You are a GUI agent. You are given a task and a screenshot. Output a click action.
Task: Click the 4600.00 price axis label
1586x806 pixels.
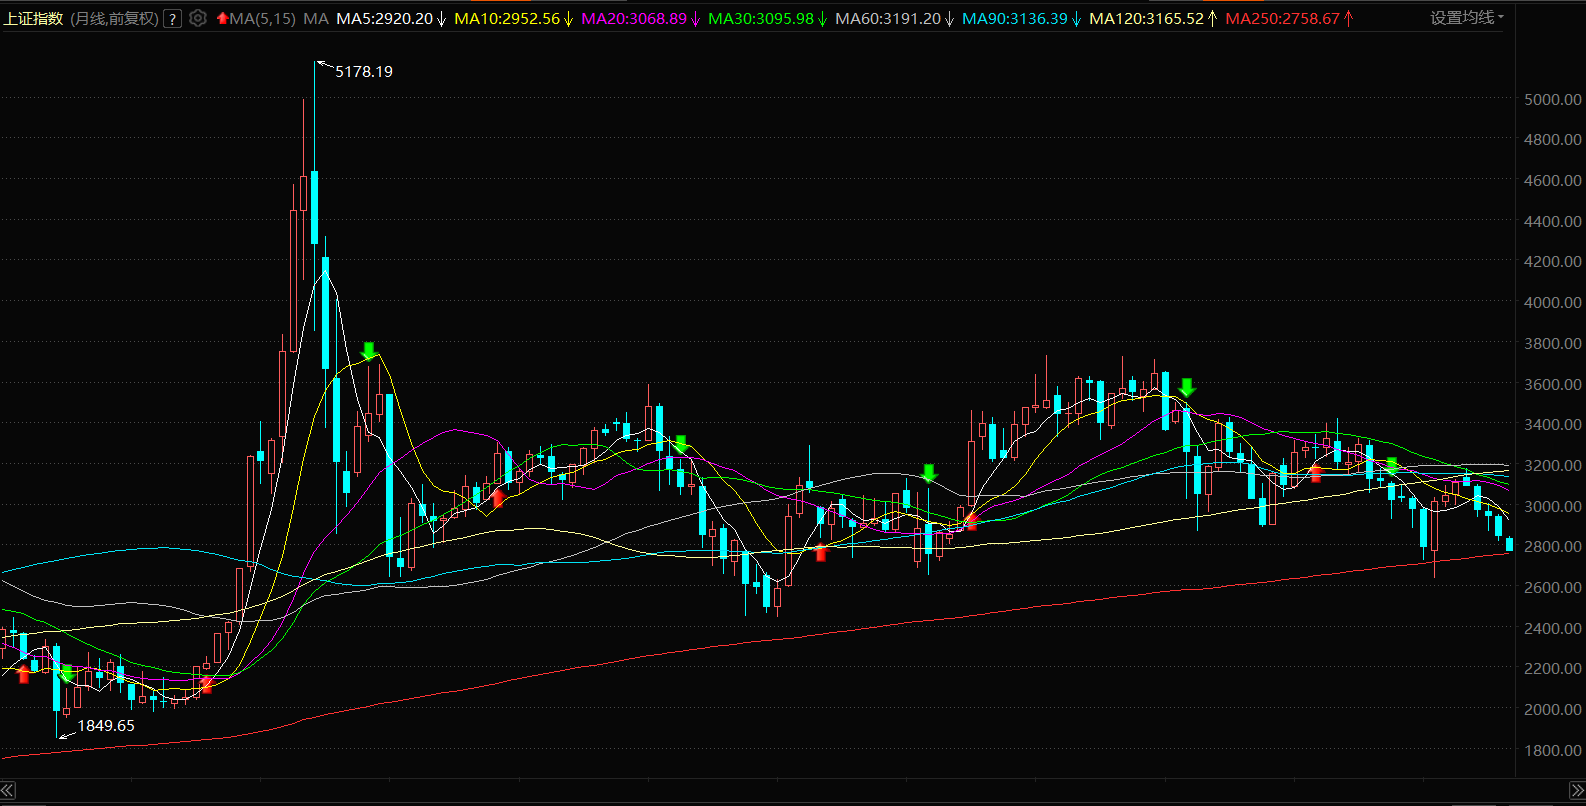pyautogui.click(x=1553, y=180)
